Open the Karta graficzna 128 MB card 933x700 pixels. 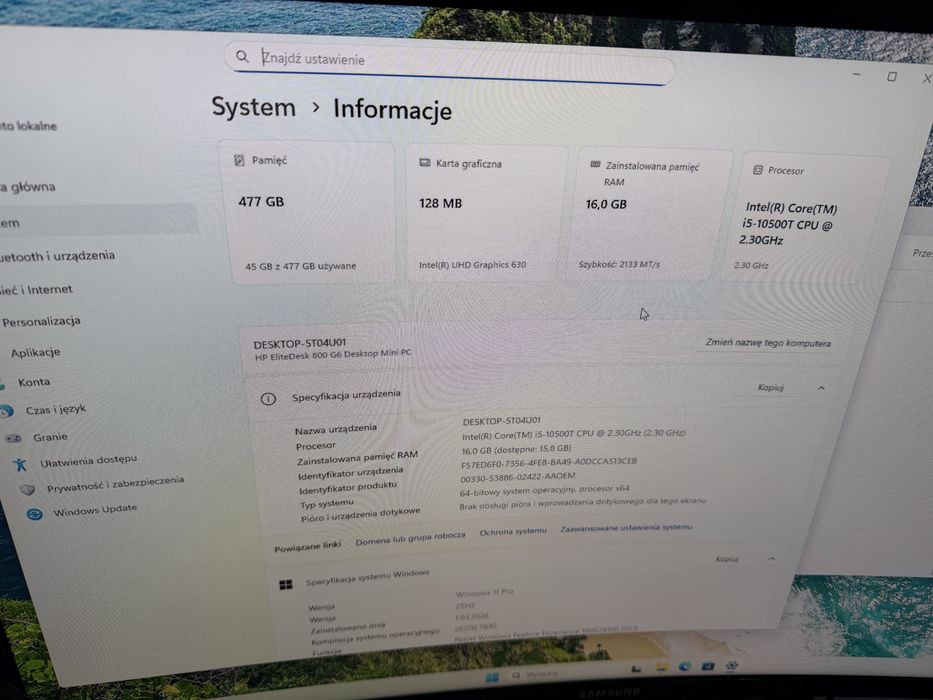[485, 214]
